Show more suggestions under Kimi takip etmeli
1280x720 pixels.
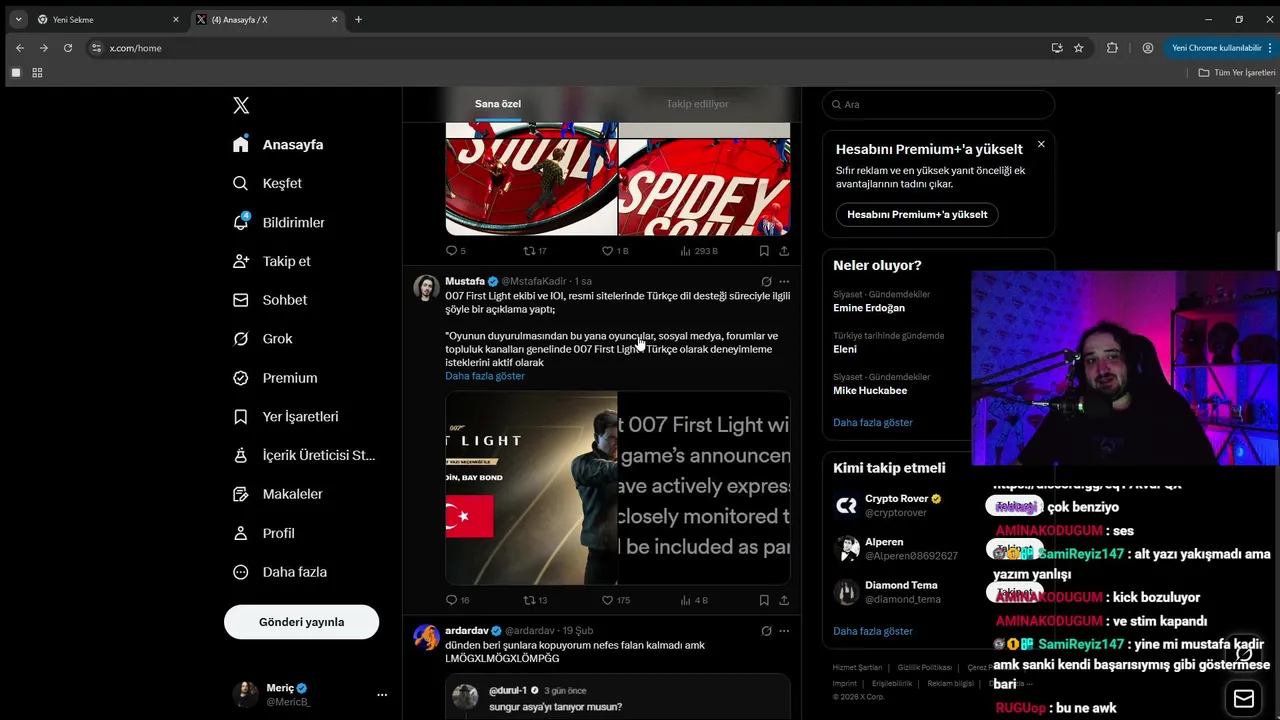[873, 631]
